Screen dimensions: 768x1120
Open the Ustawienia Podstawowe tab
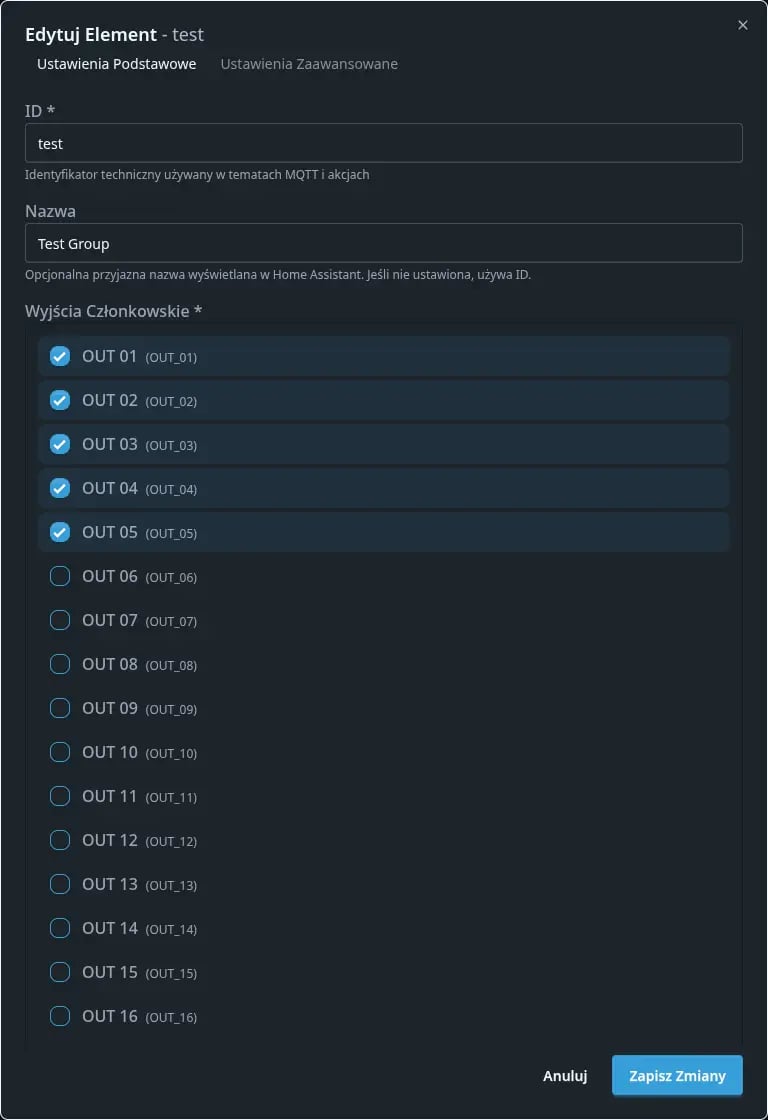coord(115,63)
